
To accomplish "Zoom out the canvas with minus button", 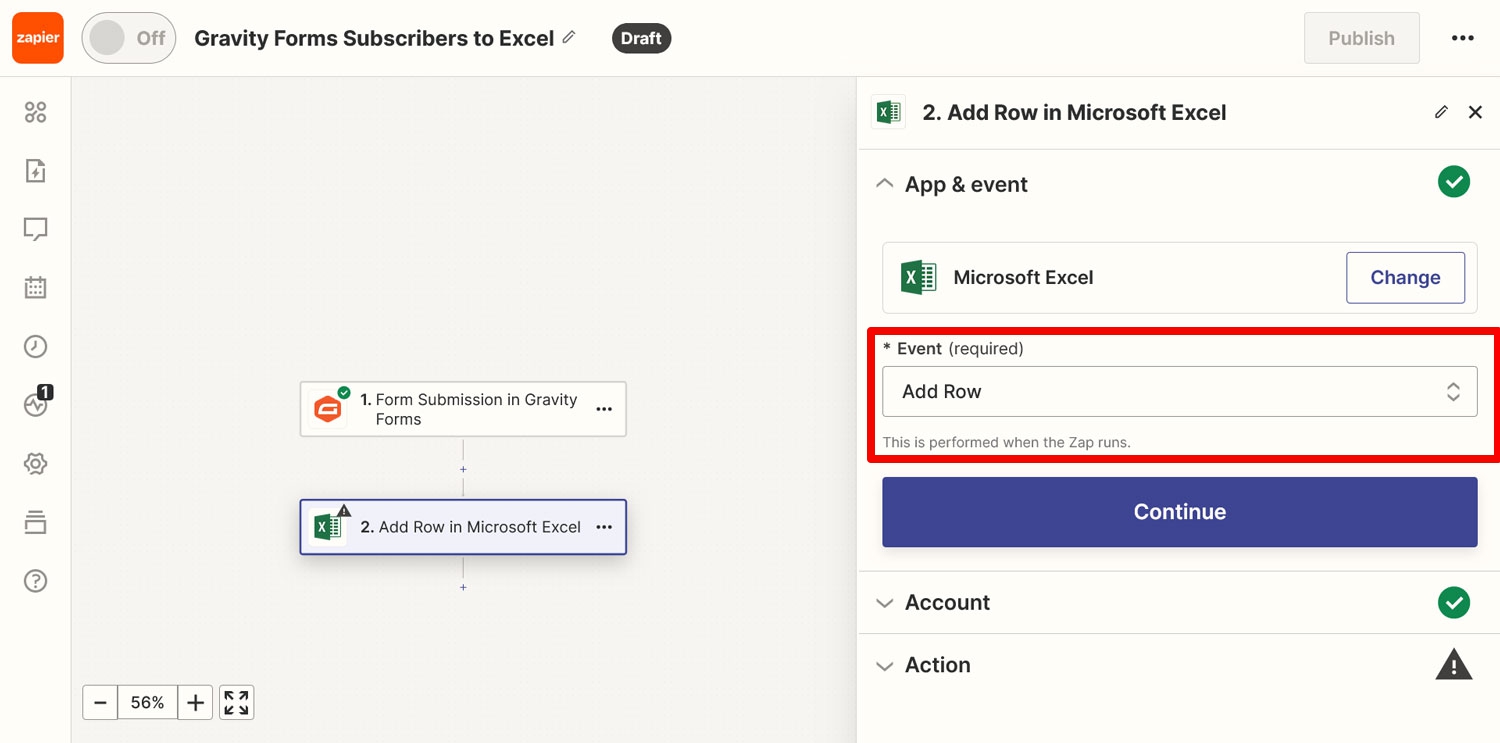I will [x=100, y=702].
